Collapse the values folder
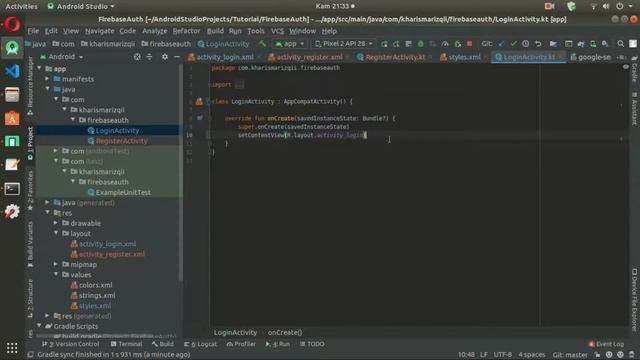The width and height of the screenshot is (640, 360). 56,275
